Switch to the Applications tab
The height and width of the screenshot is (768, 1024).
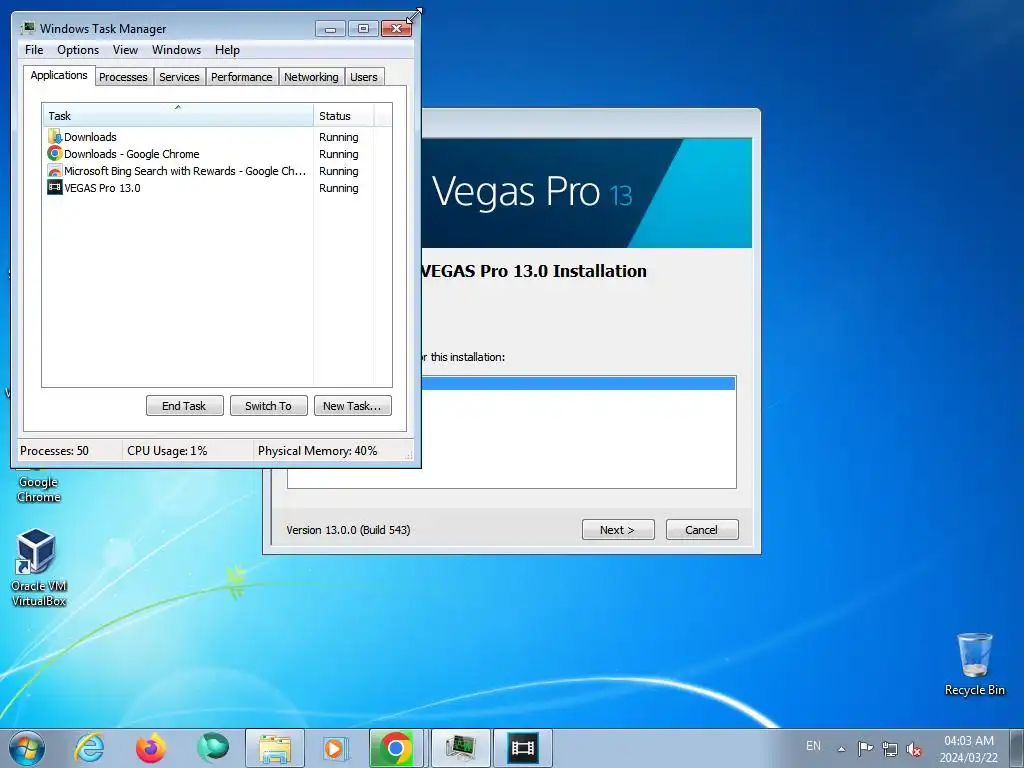click(x=59, y=75)
